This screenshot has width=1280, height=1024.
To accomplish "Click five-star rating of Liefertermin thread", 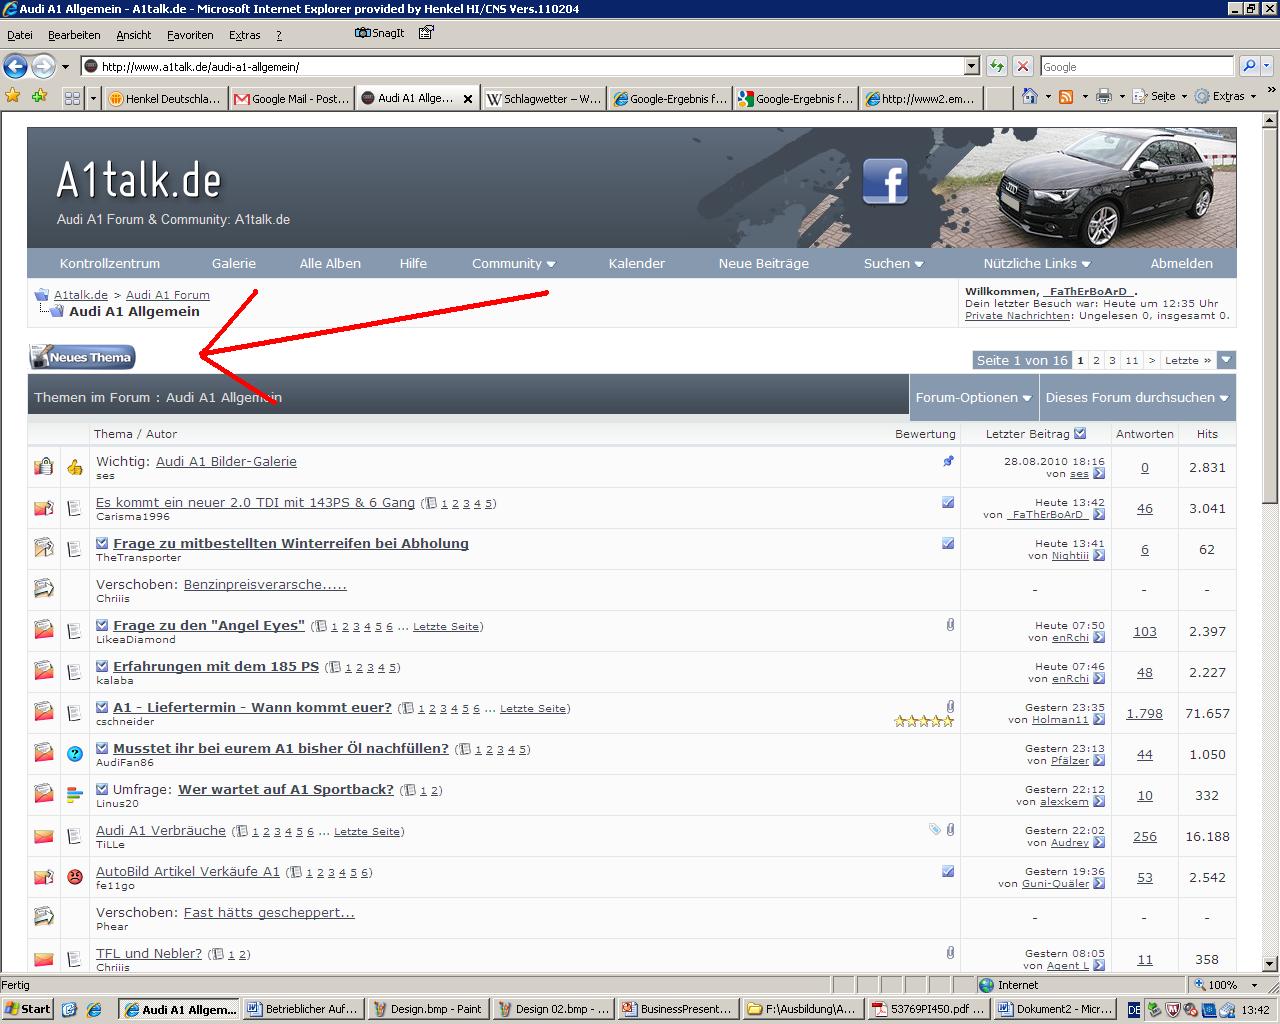I will (x=924, y=721).
